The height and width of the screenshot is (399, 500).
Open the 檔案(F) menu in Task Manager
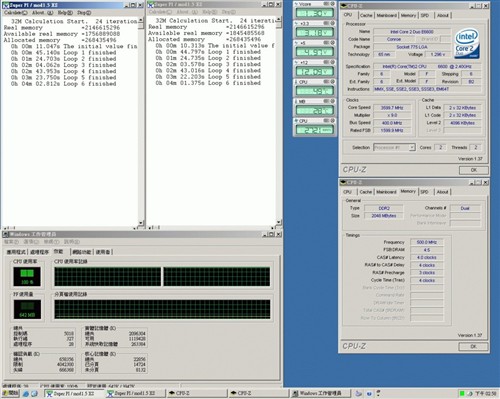pyautogui.click(x=11, y=242)
